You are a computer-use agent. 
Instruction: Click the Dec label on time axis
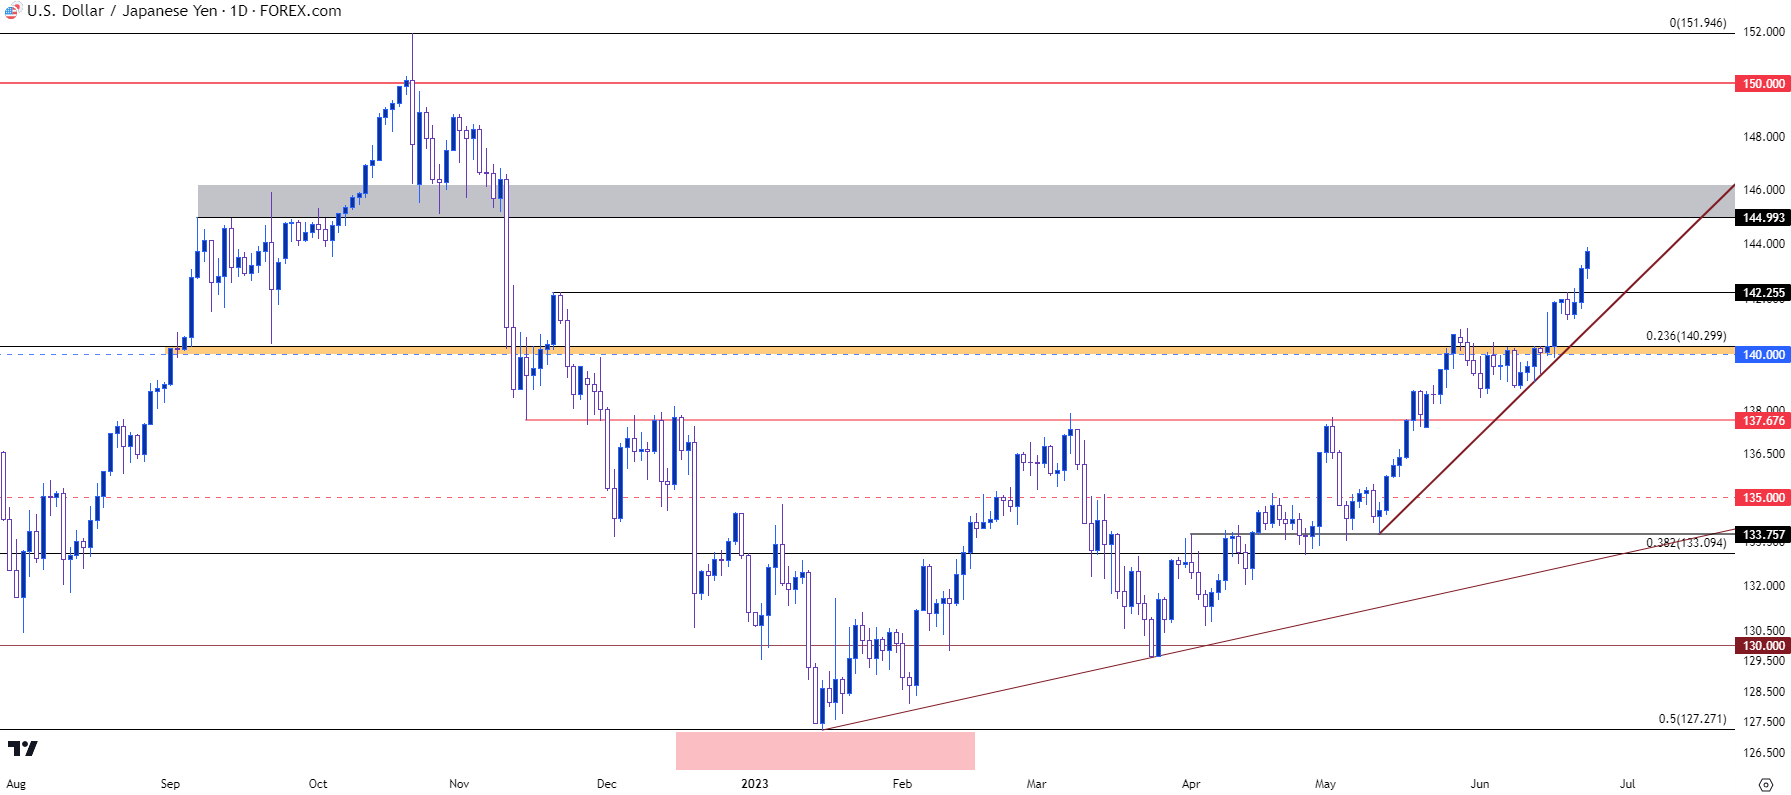607,784
